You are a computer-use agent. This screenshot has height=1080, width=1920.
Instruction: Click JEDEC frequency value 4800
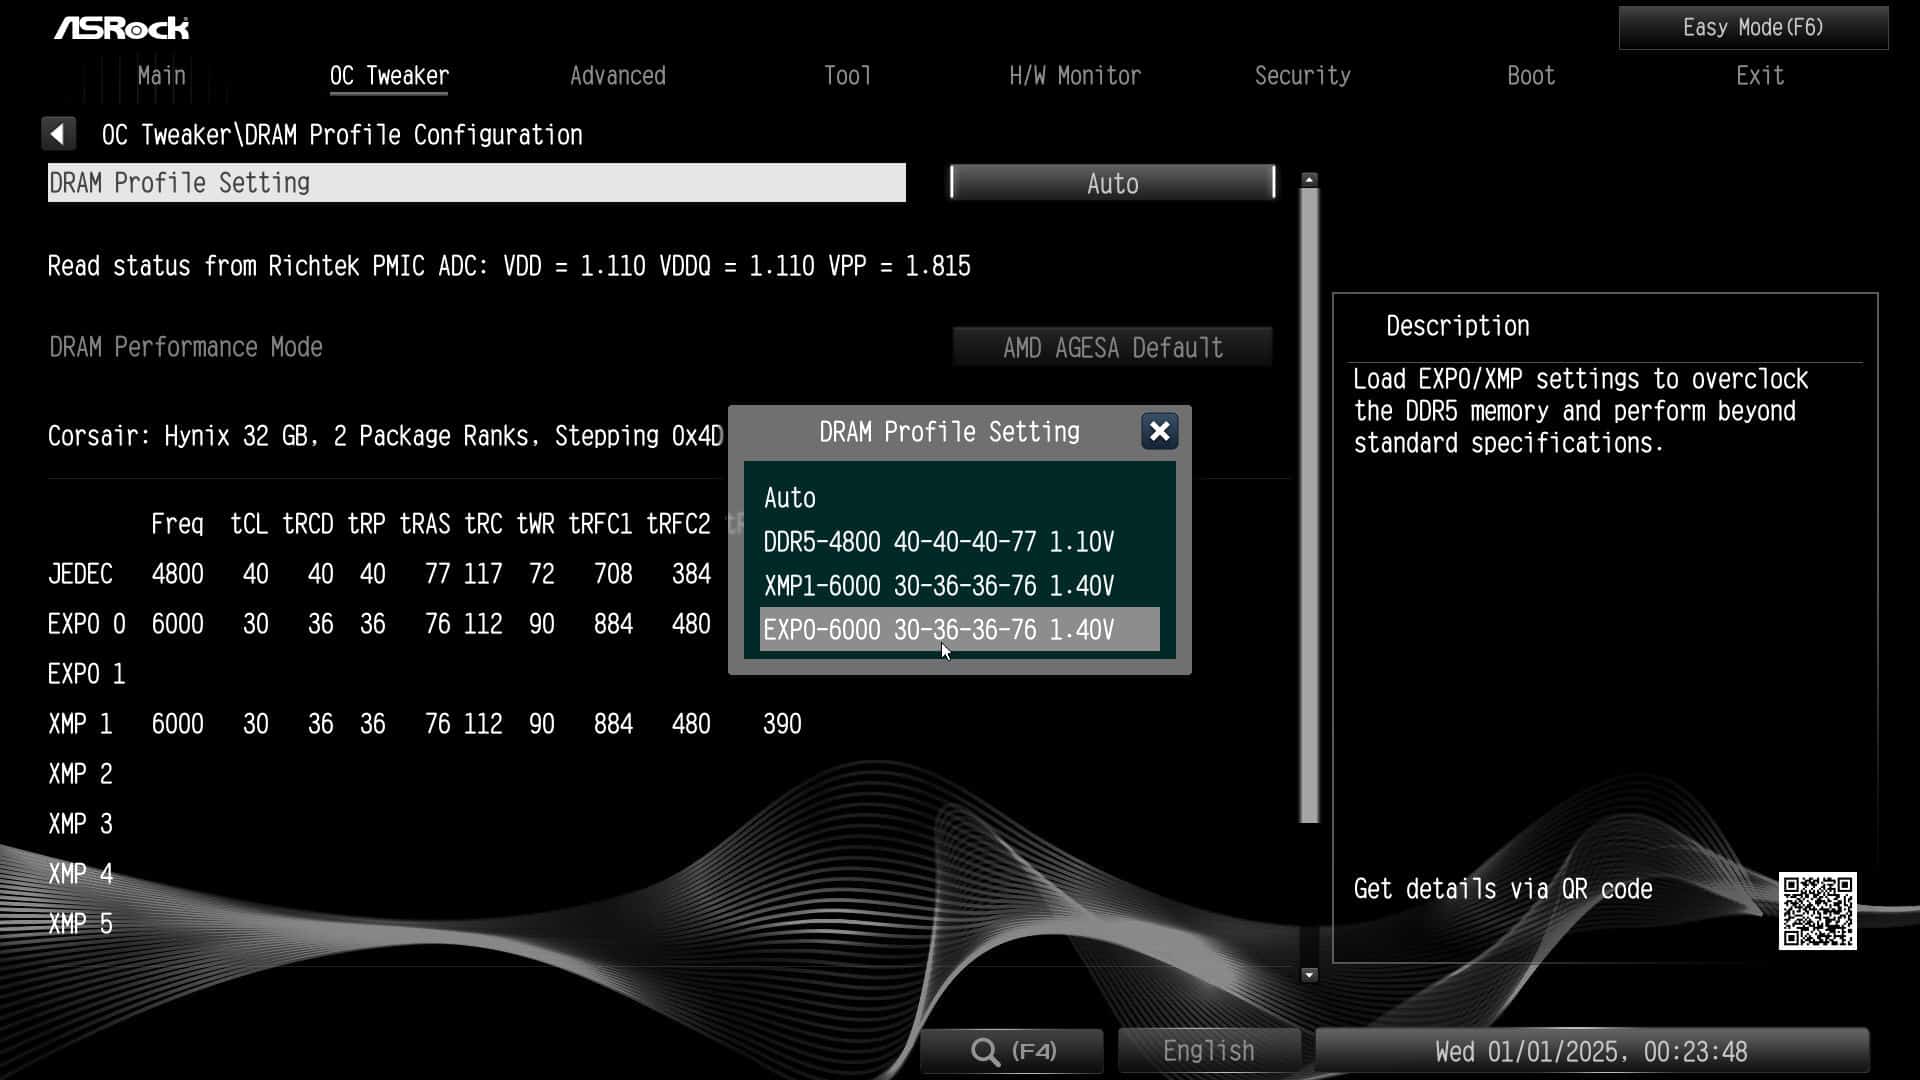pos(177,574)
